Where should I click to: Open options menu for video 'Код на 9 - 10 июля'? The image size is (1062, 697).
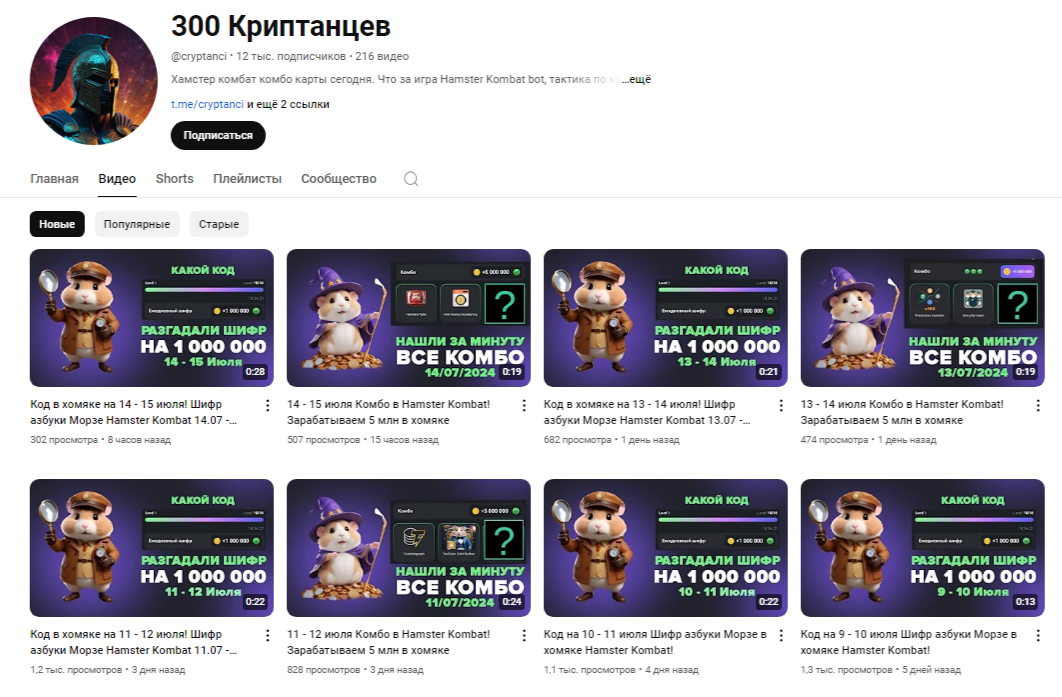tap(1038, 635)
